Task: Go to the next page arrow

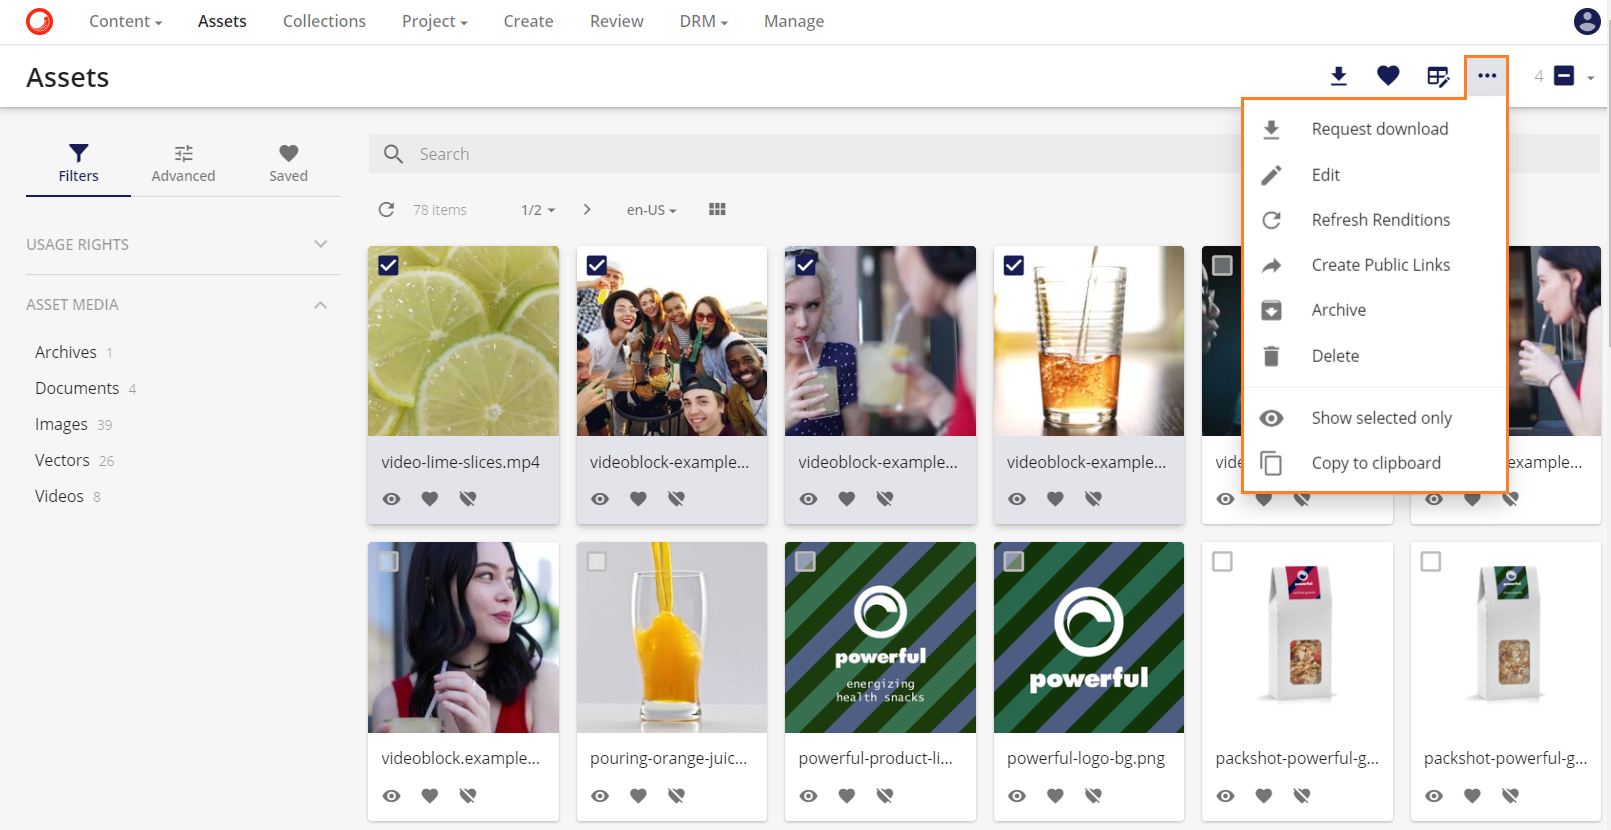Action: [x=587, y=210]
